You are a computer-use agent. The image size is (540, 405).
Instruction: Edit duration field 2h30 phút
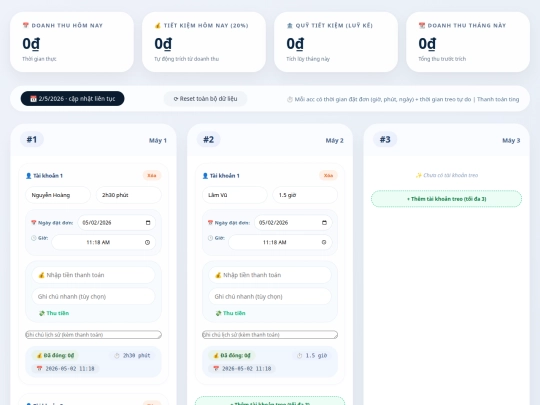[x=128, y=195]
